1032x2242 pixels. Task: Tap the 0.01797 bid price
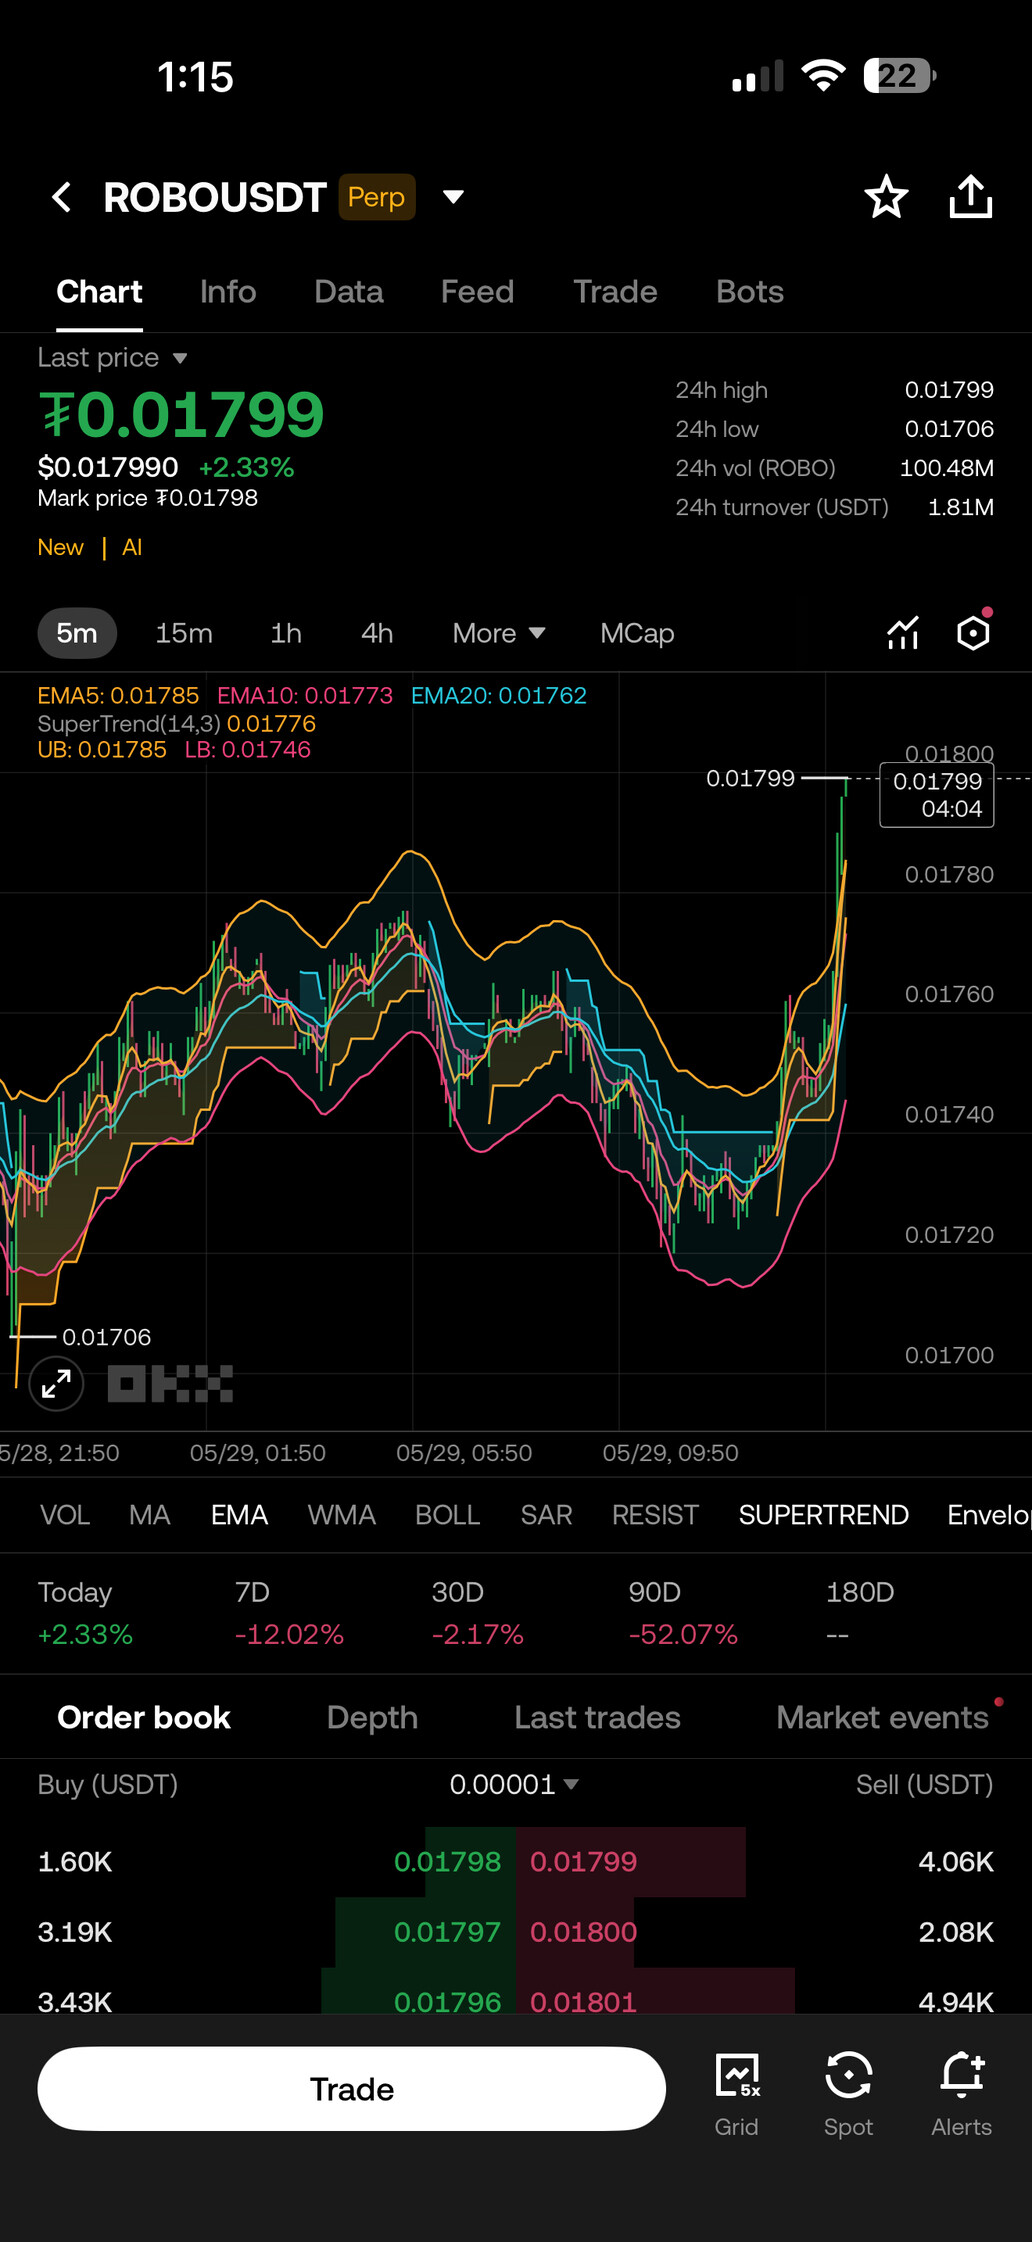447,1932
